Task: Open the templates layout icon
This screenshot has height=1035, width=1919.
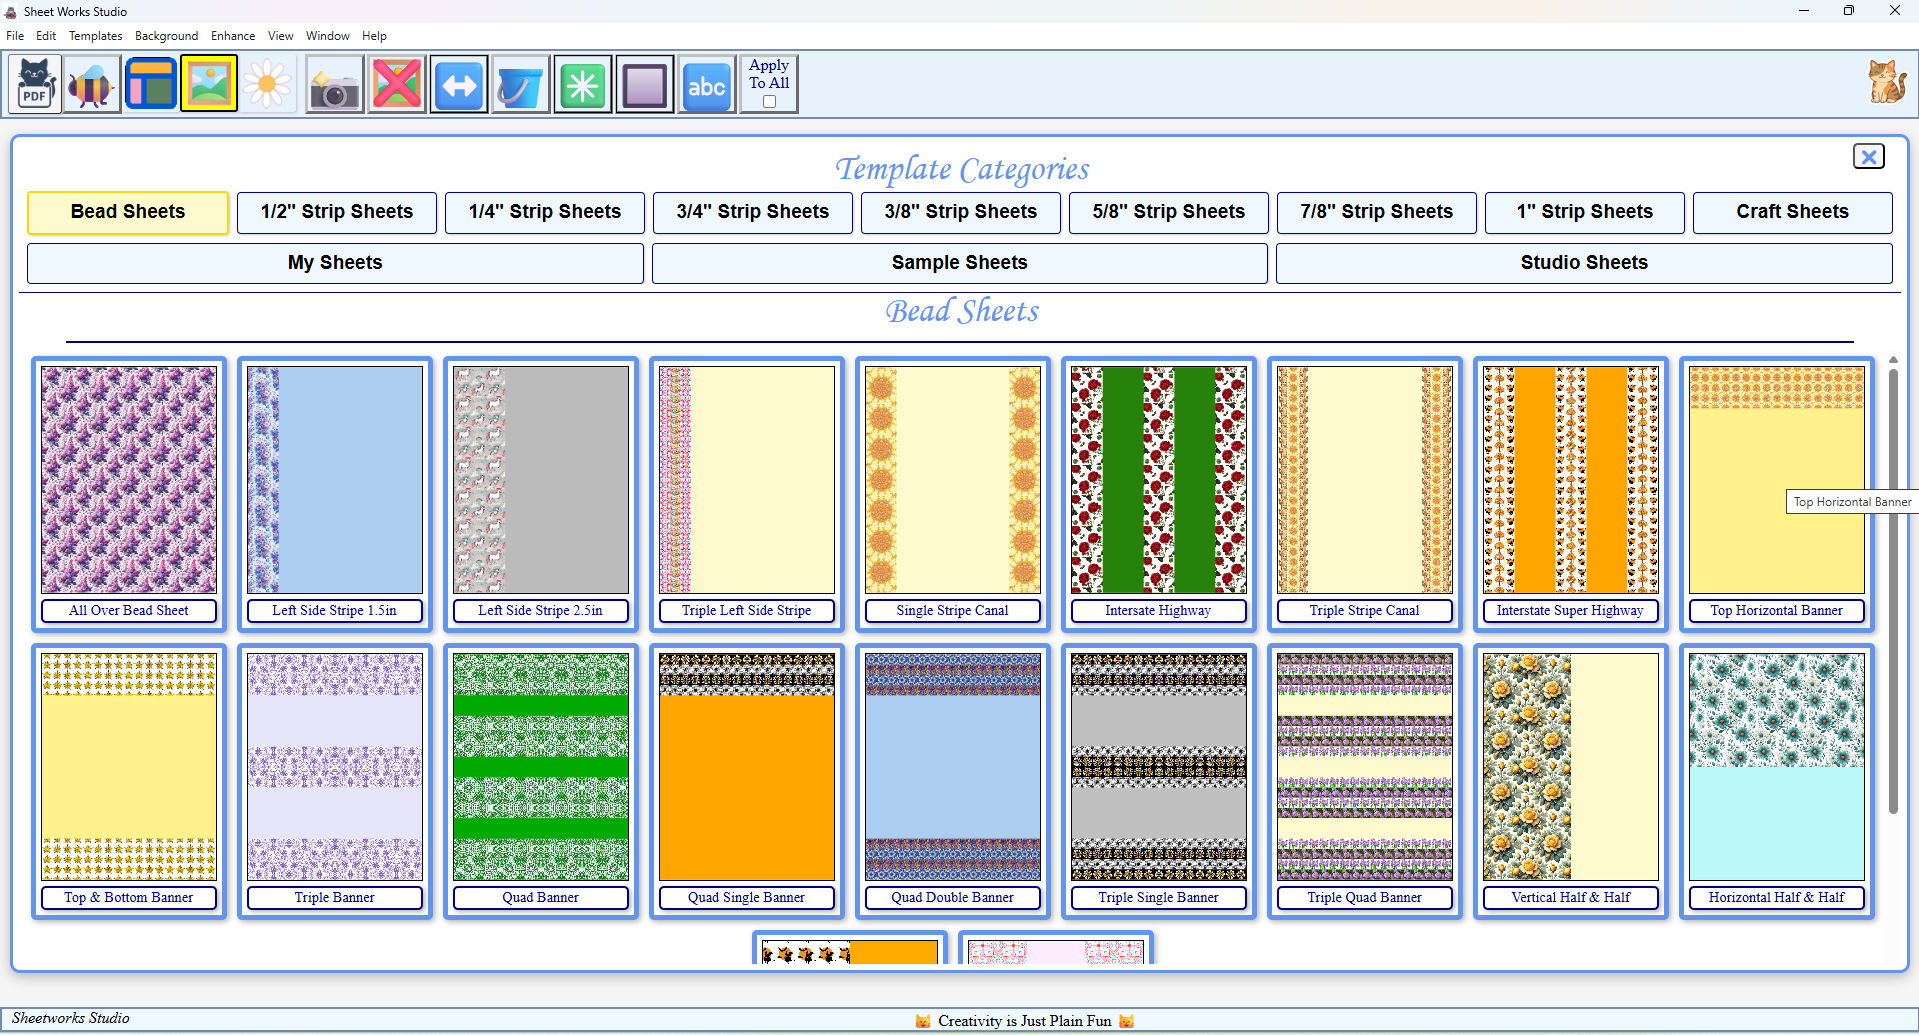Action: [151, 84]
